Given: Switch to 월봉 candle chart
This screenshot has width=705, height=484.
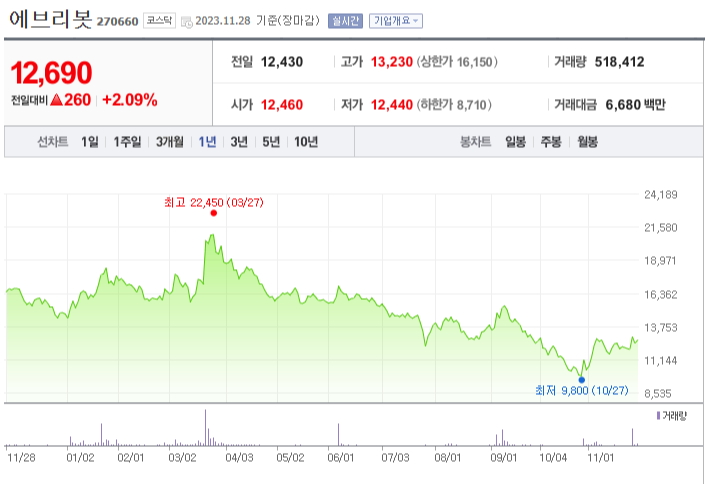Looking at the screenshot, I should [587, 142].
